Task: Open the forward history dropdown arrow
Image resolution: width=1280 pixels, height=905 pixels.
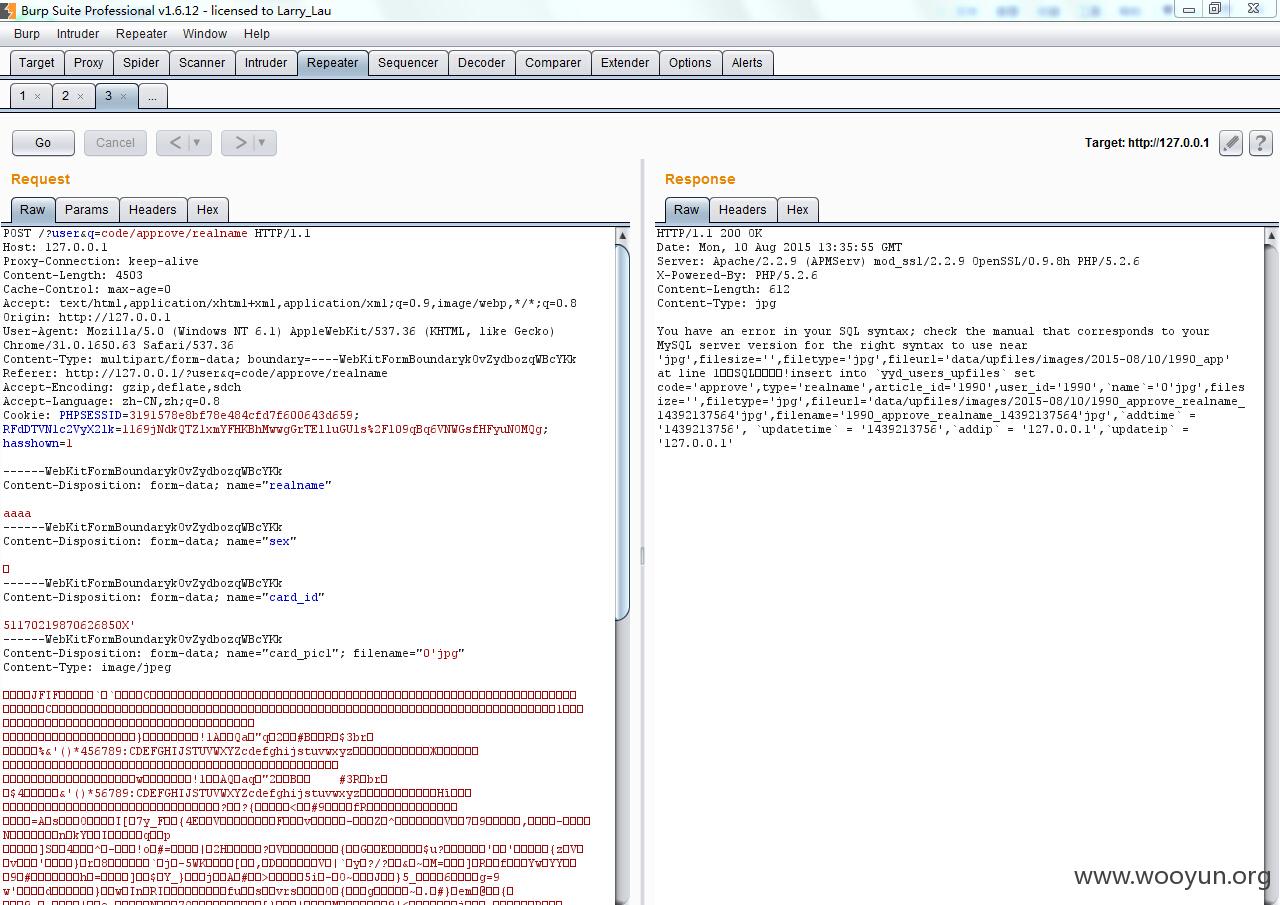Action: pos(262,143)
